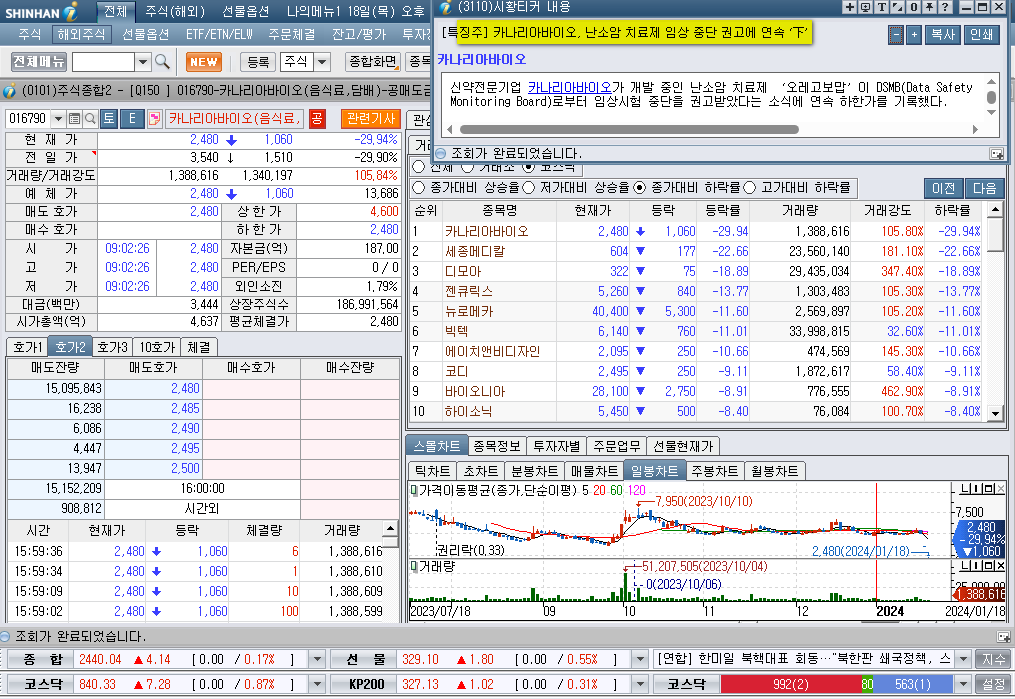This screenshot has width=1015, height=699.
Task: Click the T font icon in ticker window
Action: 882,7
